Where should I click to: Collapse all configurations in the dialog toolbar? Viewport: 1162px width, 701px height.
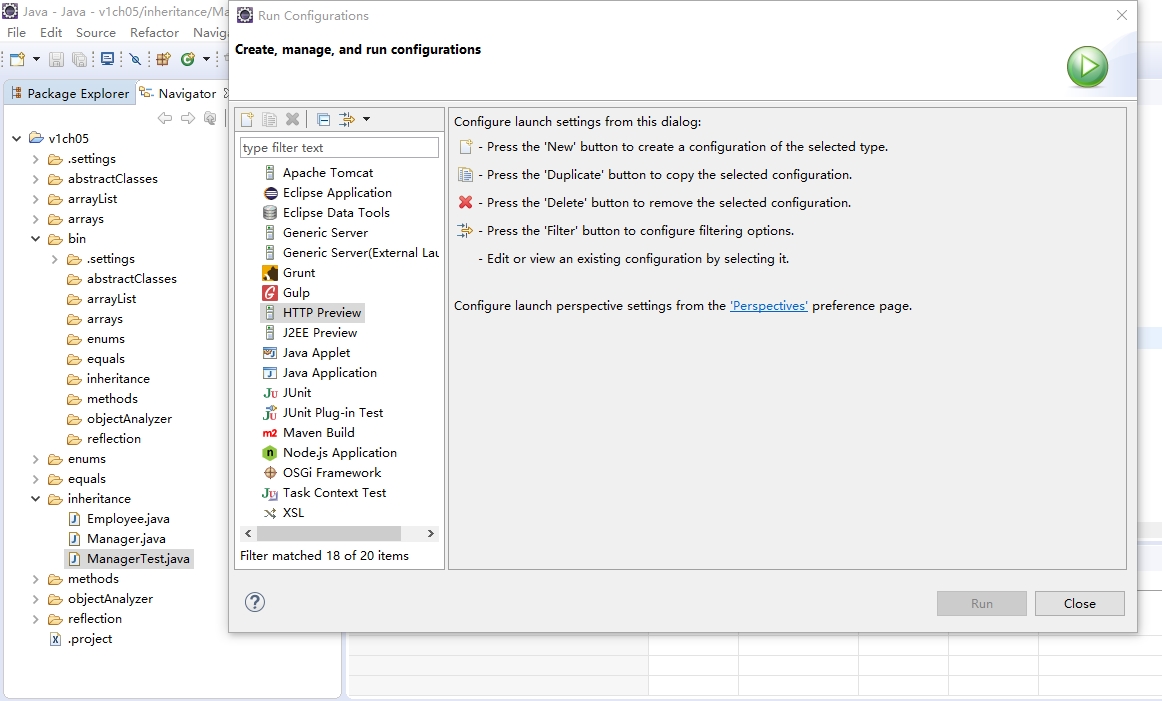pyautogui.click(x=323, y=119)
